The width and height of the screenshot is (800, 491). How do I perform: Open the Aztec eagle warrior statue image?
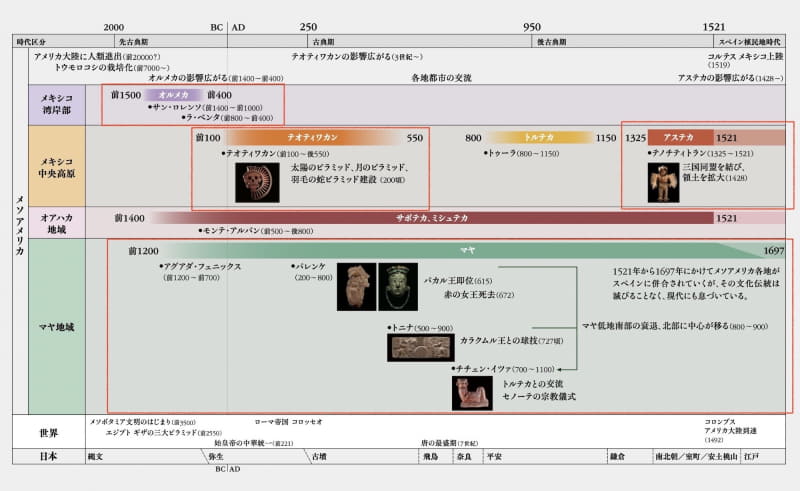click(x=663, y=182)
